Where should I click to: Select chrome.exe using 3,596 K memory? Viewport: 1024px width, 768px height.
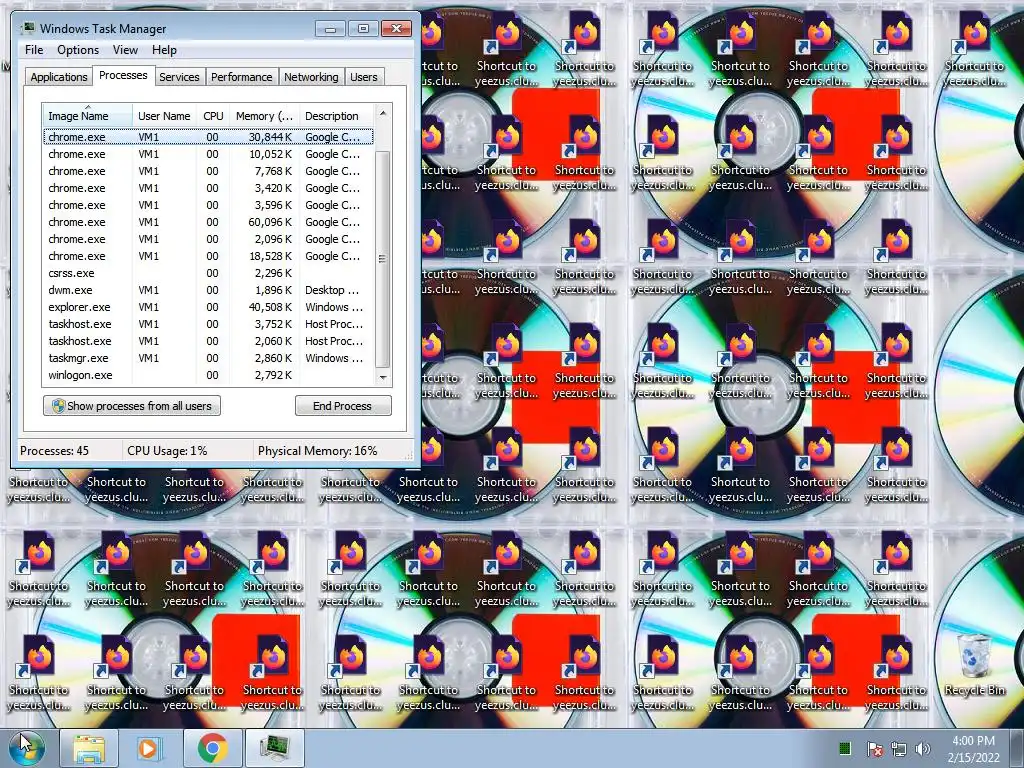[x=208, y=205]
